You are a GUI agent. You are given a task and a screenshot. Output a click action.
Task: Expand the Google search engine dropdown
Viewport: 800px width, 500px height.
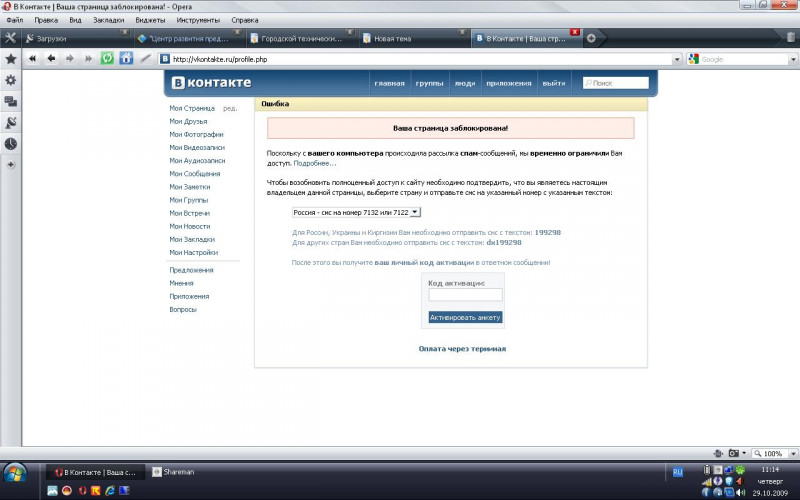pyautogui.click(x=793, y=59)
